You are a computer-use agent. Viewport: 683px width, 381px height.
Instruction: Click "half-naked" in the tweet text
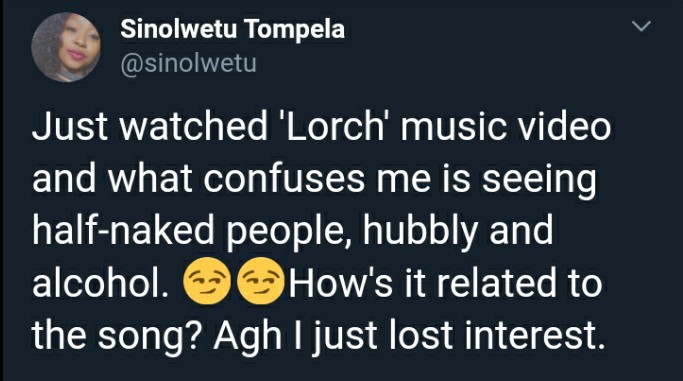123,230
